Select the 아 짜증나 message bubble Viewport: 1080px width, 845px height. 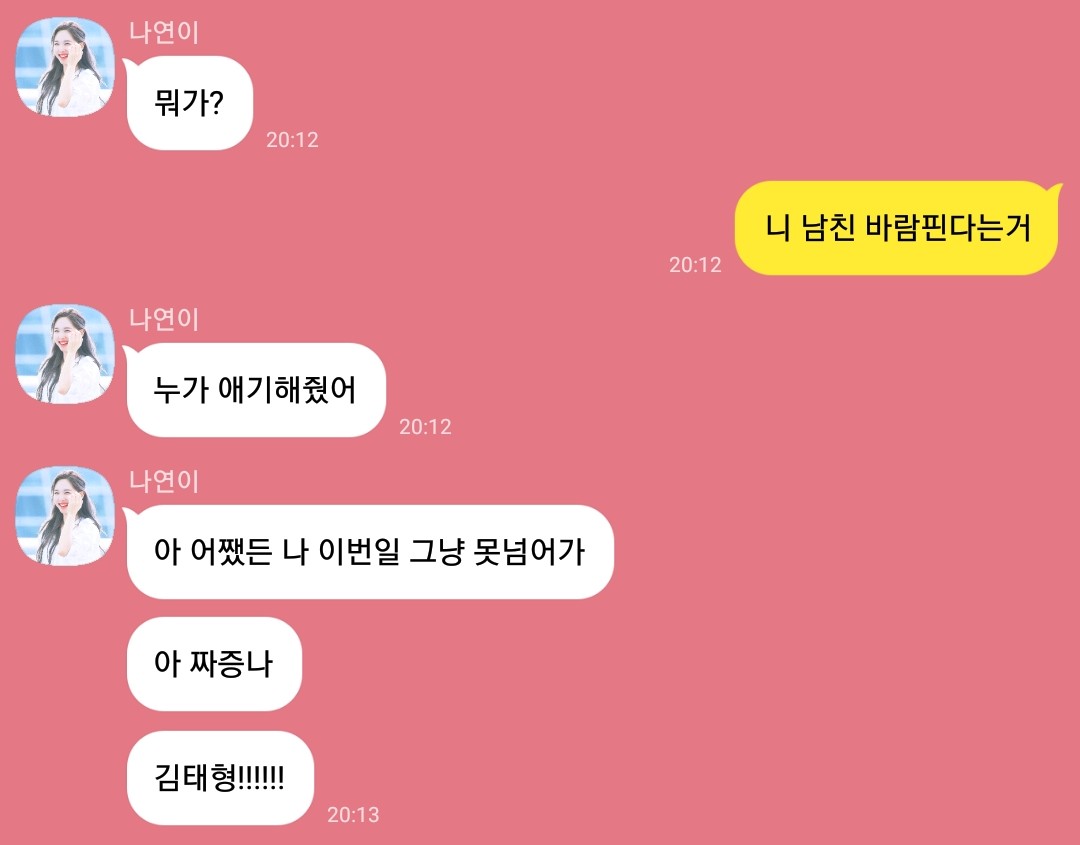point(214,664)
